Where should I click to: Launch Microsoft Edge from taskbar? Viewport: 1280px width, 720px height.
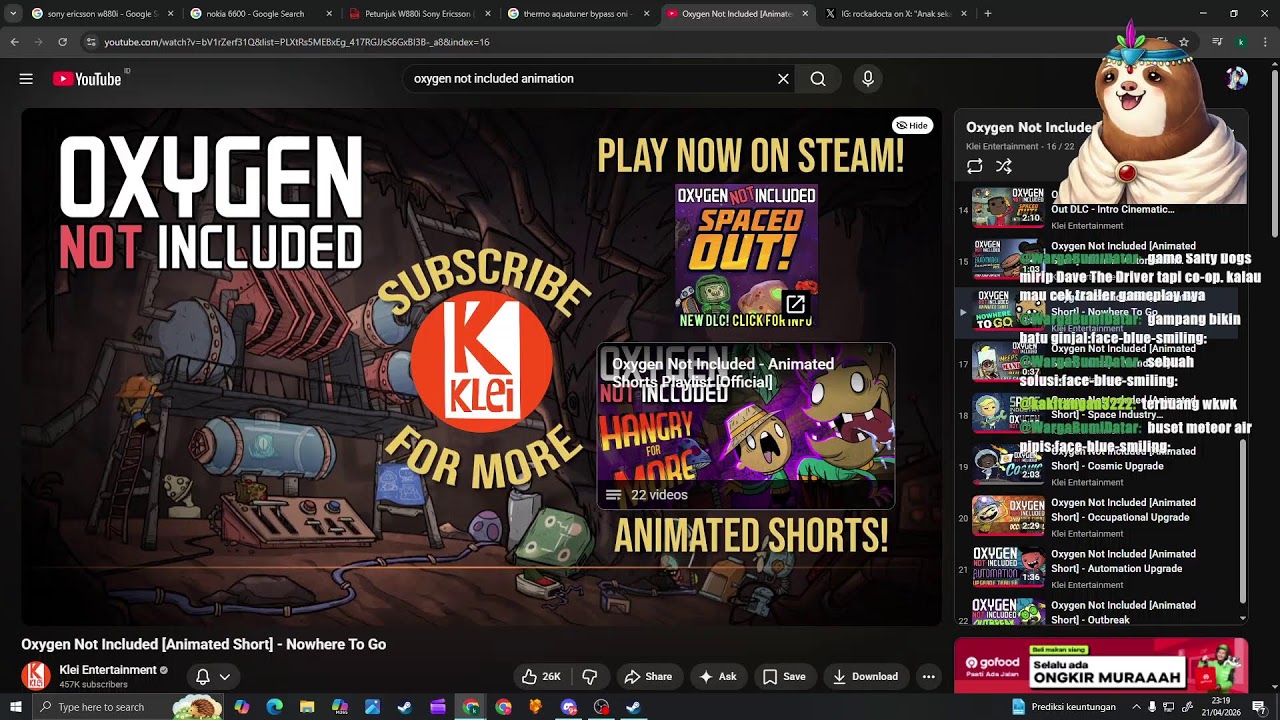click(x=274, y=707)
